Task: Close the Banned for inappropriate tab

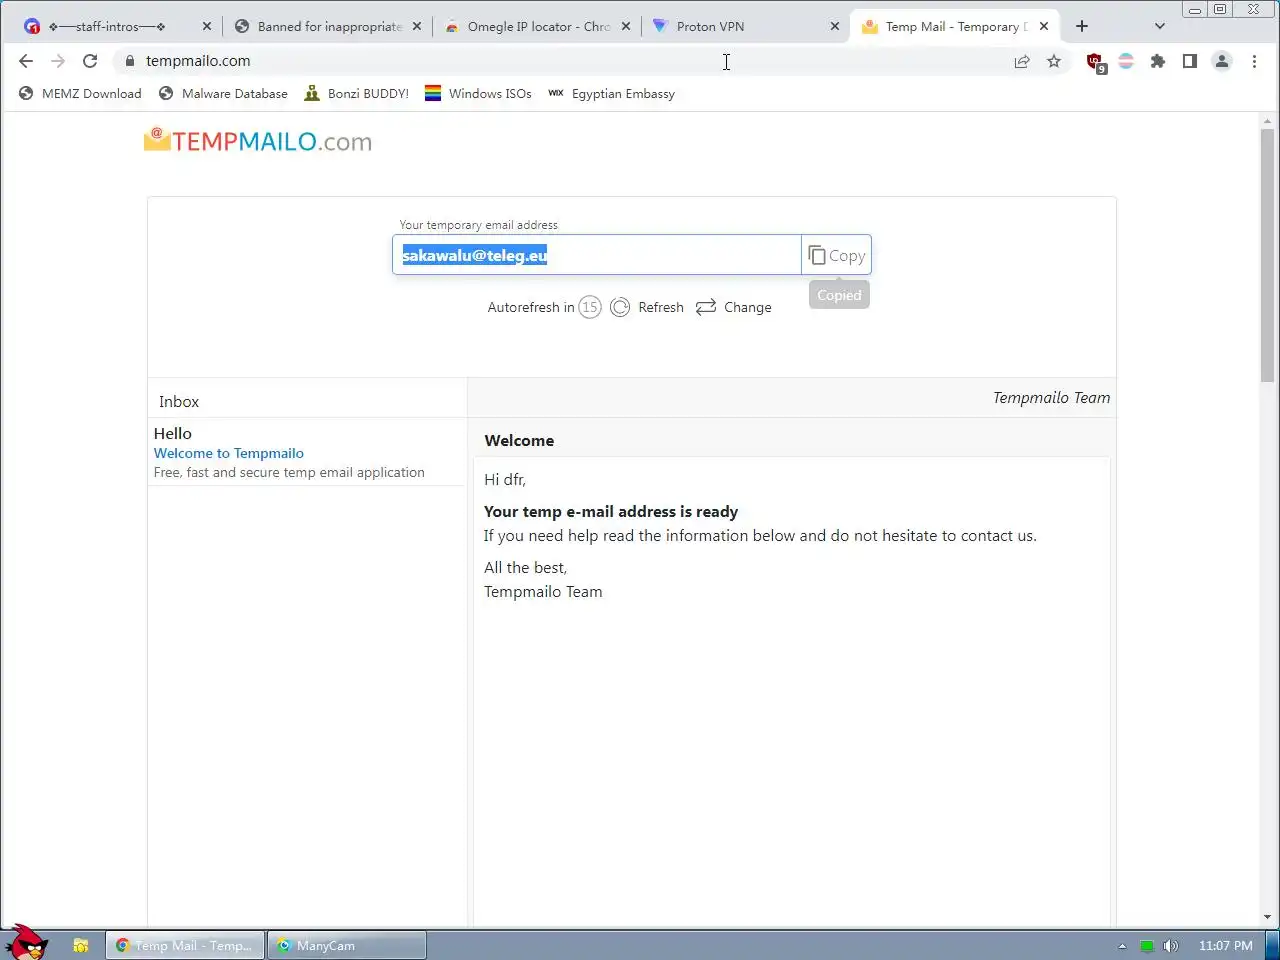Action: tap(417, 27)
